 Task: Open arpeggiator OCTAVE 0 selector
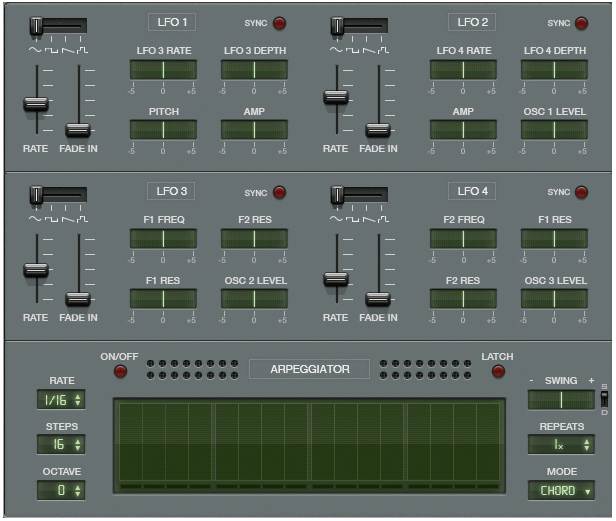(x=61, y=490)
